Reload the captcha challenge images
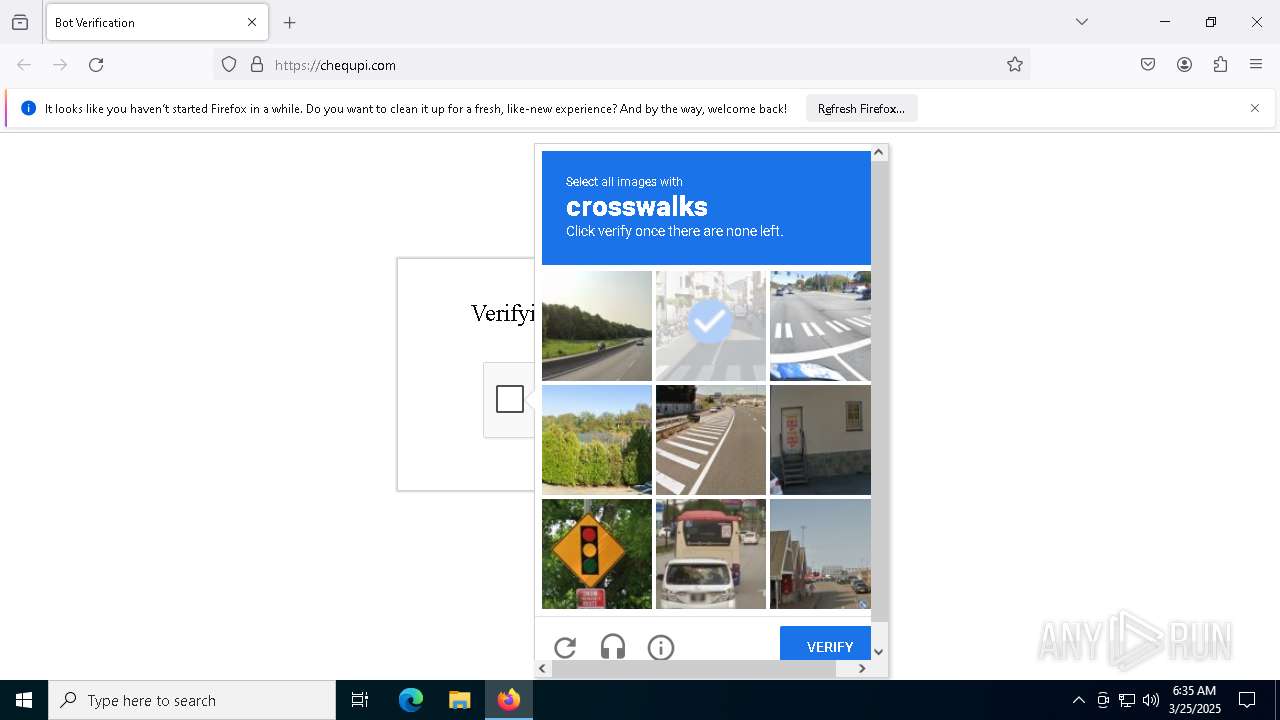The image size is (1280, 720). tap(565, 647)
